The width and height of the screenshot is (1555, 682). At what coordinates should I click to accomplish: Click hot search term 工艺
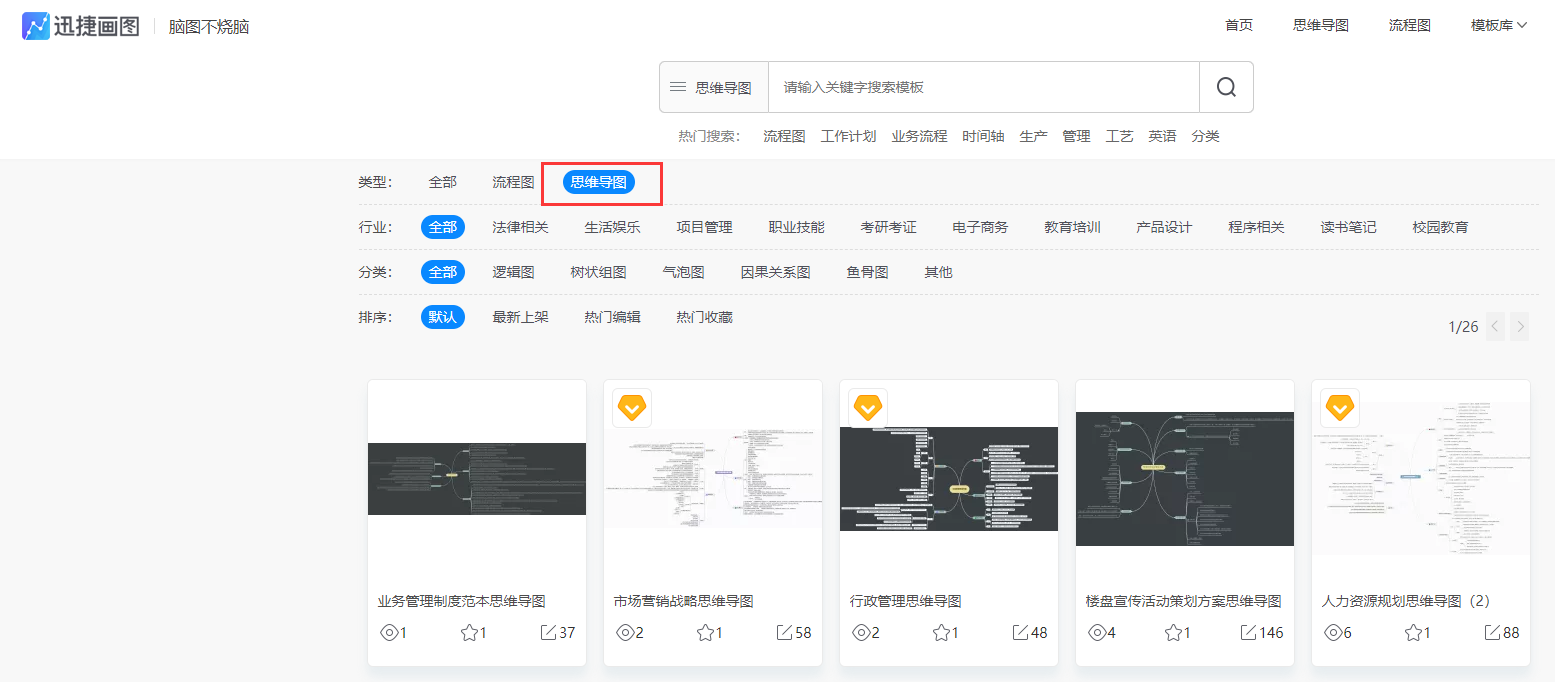pos(1119,136)
